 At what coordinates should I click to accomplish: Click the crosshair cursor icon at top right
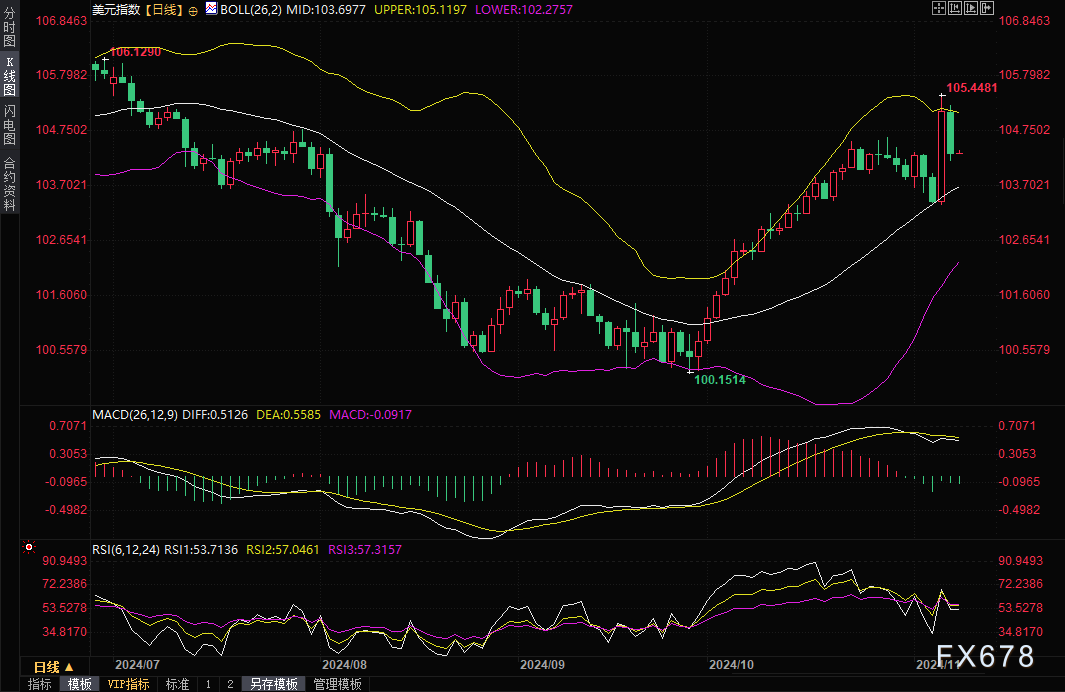click(x=938, y=8)
